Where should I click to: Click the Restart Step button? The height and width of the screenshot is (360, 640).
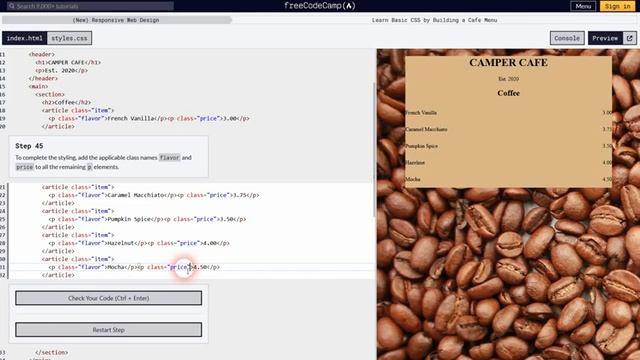click(109, 330)
